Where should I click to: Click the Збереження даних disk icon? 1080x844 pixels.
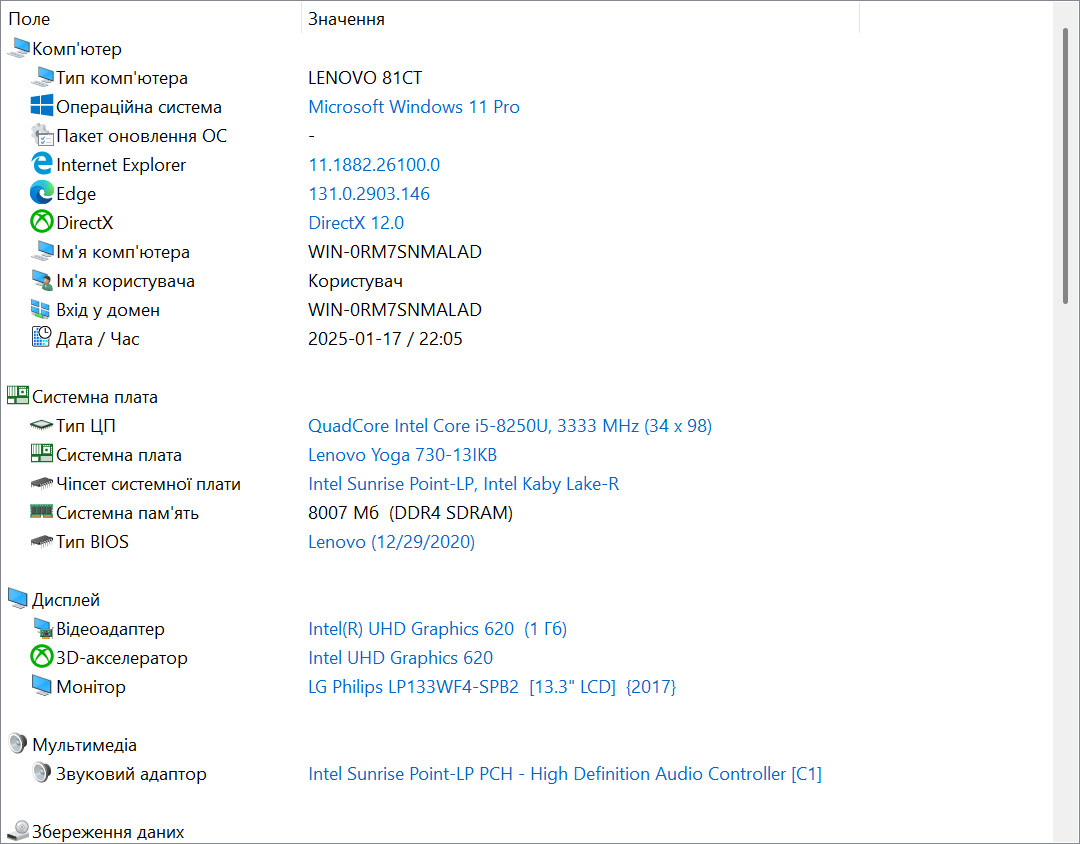coord(18,831)
